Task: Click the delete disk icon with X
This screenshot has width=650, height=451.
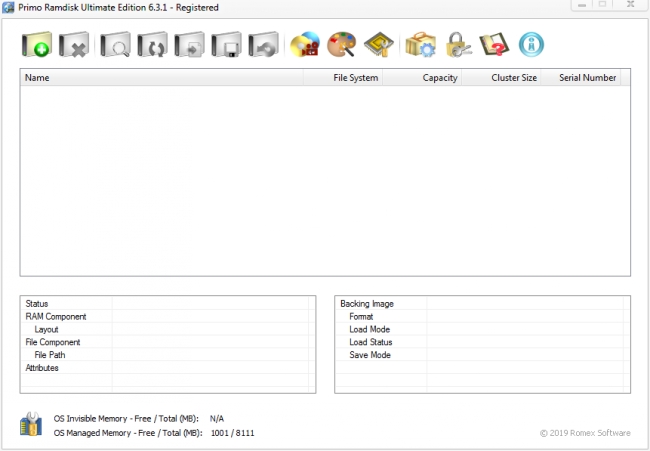Action: click(74, 44)
